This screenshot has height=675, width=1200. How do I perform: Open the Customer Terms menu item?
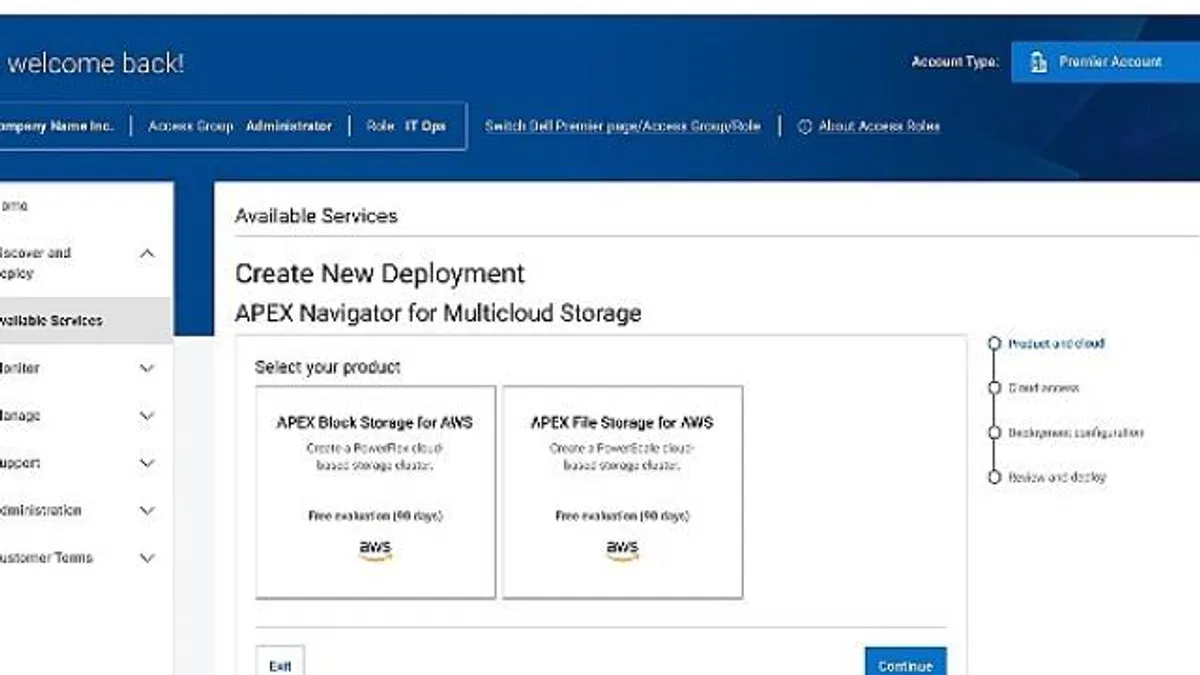[46, 557]
